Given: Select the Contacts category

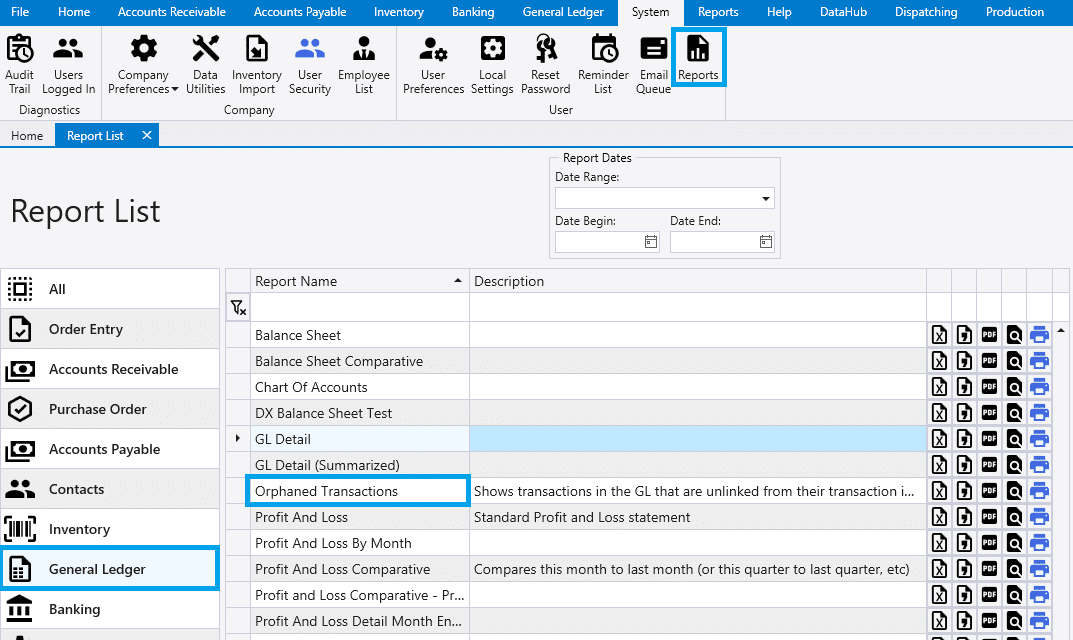Looking at the screenshot, I should tap(110, 489).
